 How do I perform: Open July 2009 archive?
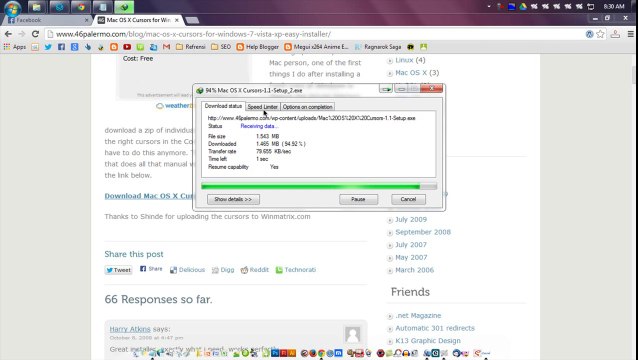click(x=411, y=219)
